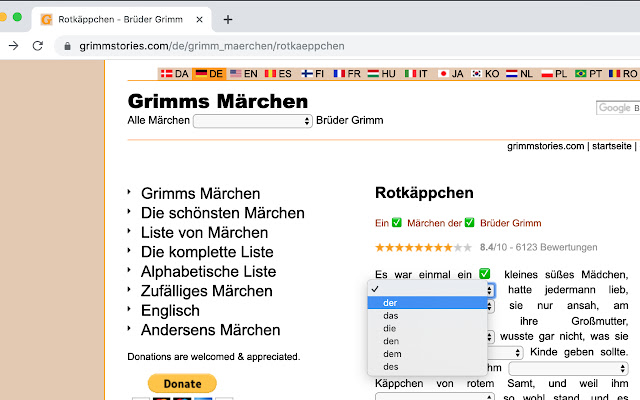Open Liste von Märchen link
Screen dimensions: 640x400
click(x=204, y=233)
